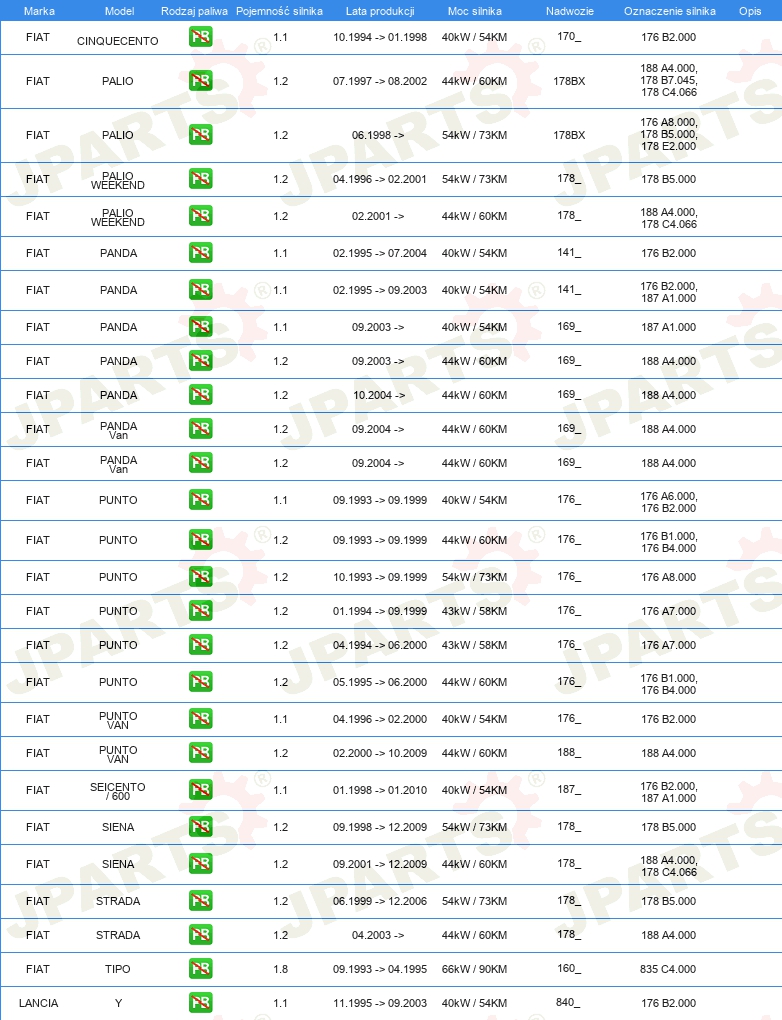Click fuel icon for PANDA 10.2004 row
This screenshot has width=782, height=1020.
tap(200, 394)
